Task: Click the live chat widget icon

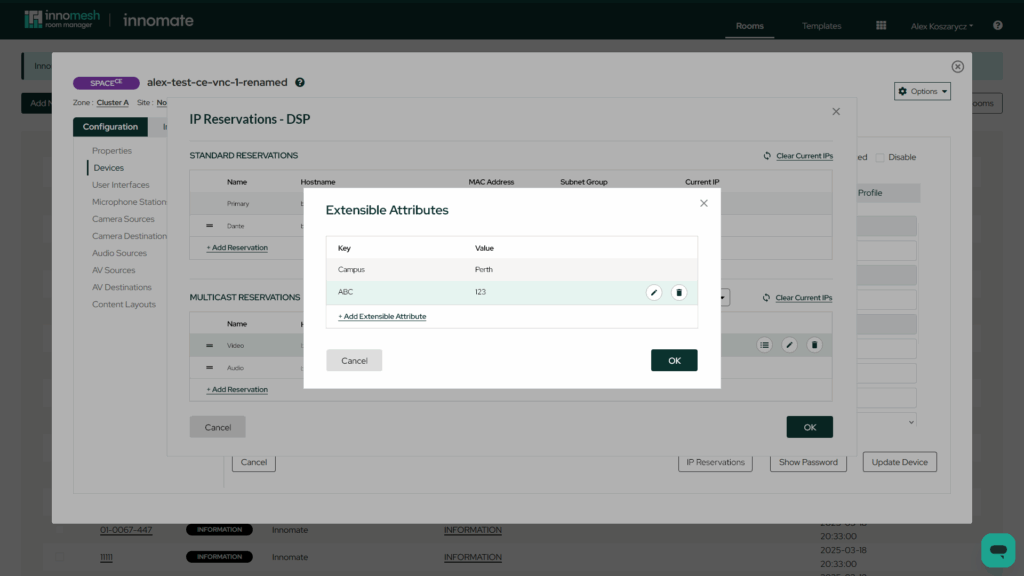Action: point(997,550)
